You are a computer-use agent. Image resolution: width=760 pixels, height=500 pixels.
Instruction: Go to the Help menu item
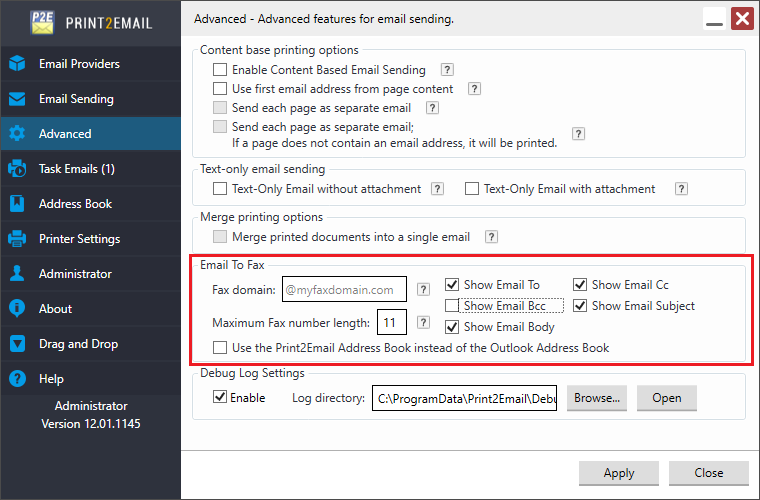click(51, 379)
